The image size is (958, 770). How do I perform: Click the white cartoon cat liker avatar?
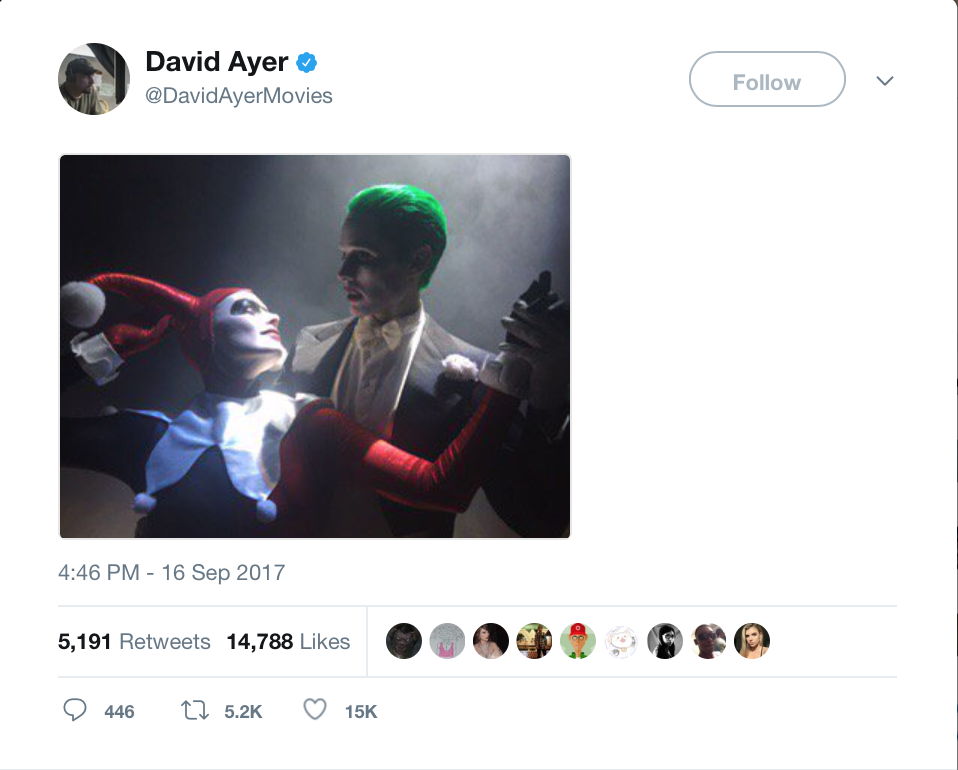point(621,641)
